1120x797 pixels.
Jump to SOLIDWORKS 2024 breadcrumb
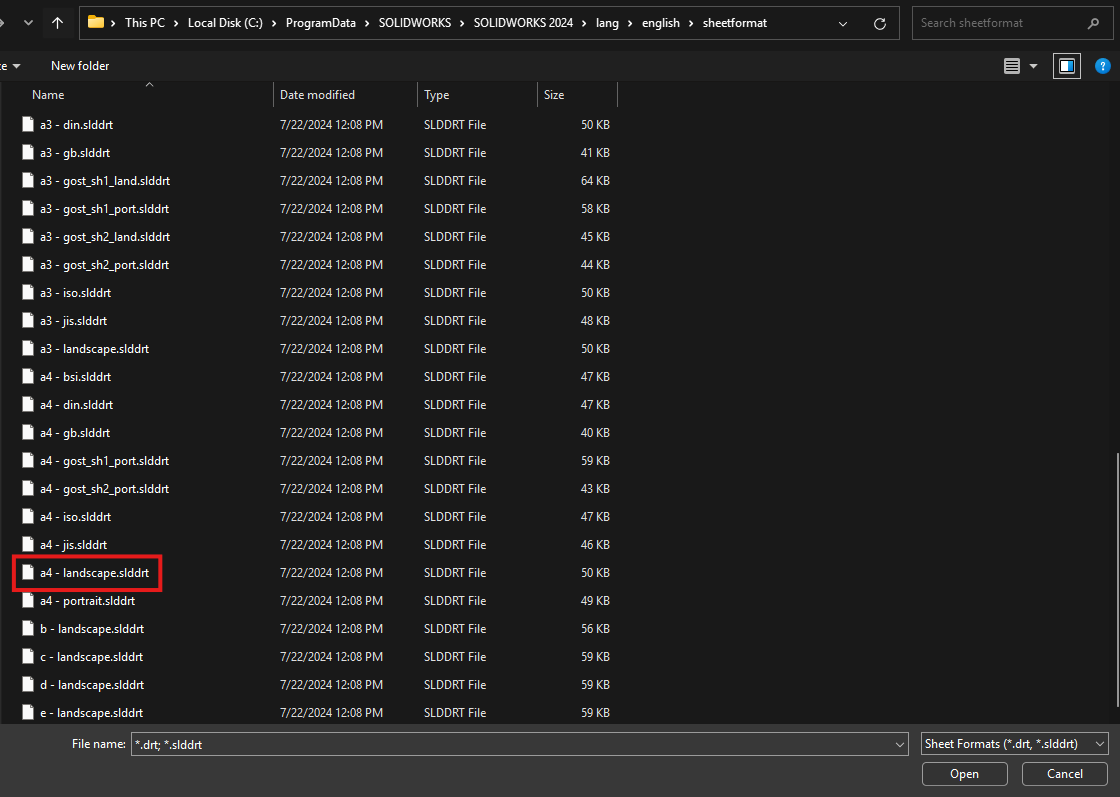click(523, 23)
